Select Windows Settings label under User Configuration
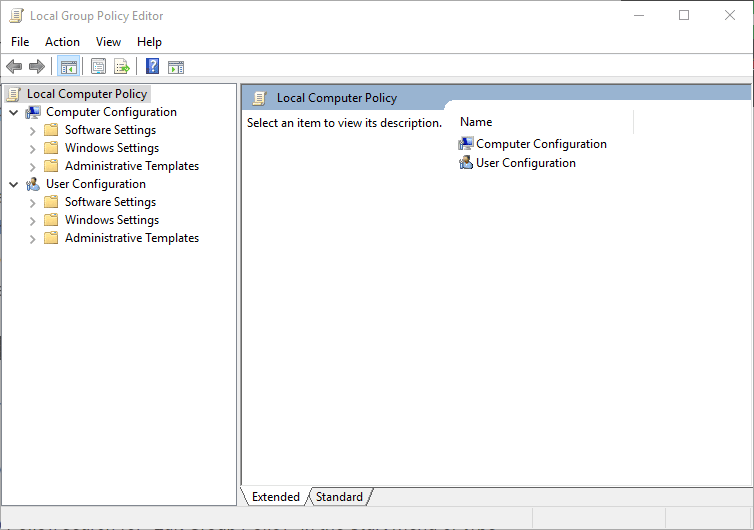 coord(112,220)
